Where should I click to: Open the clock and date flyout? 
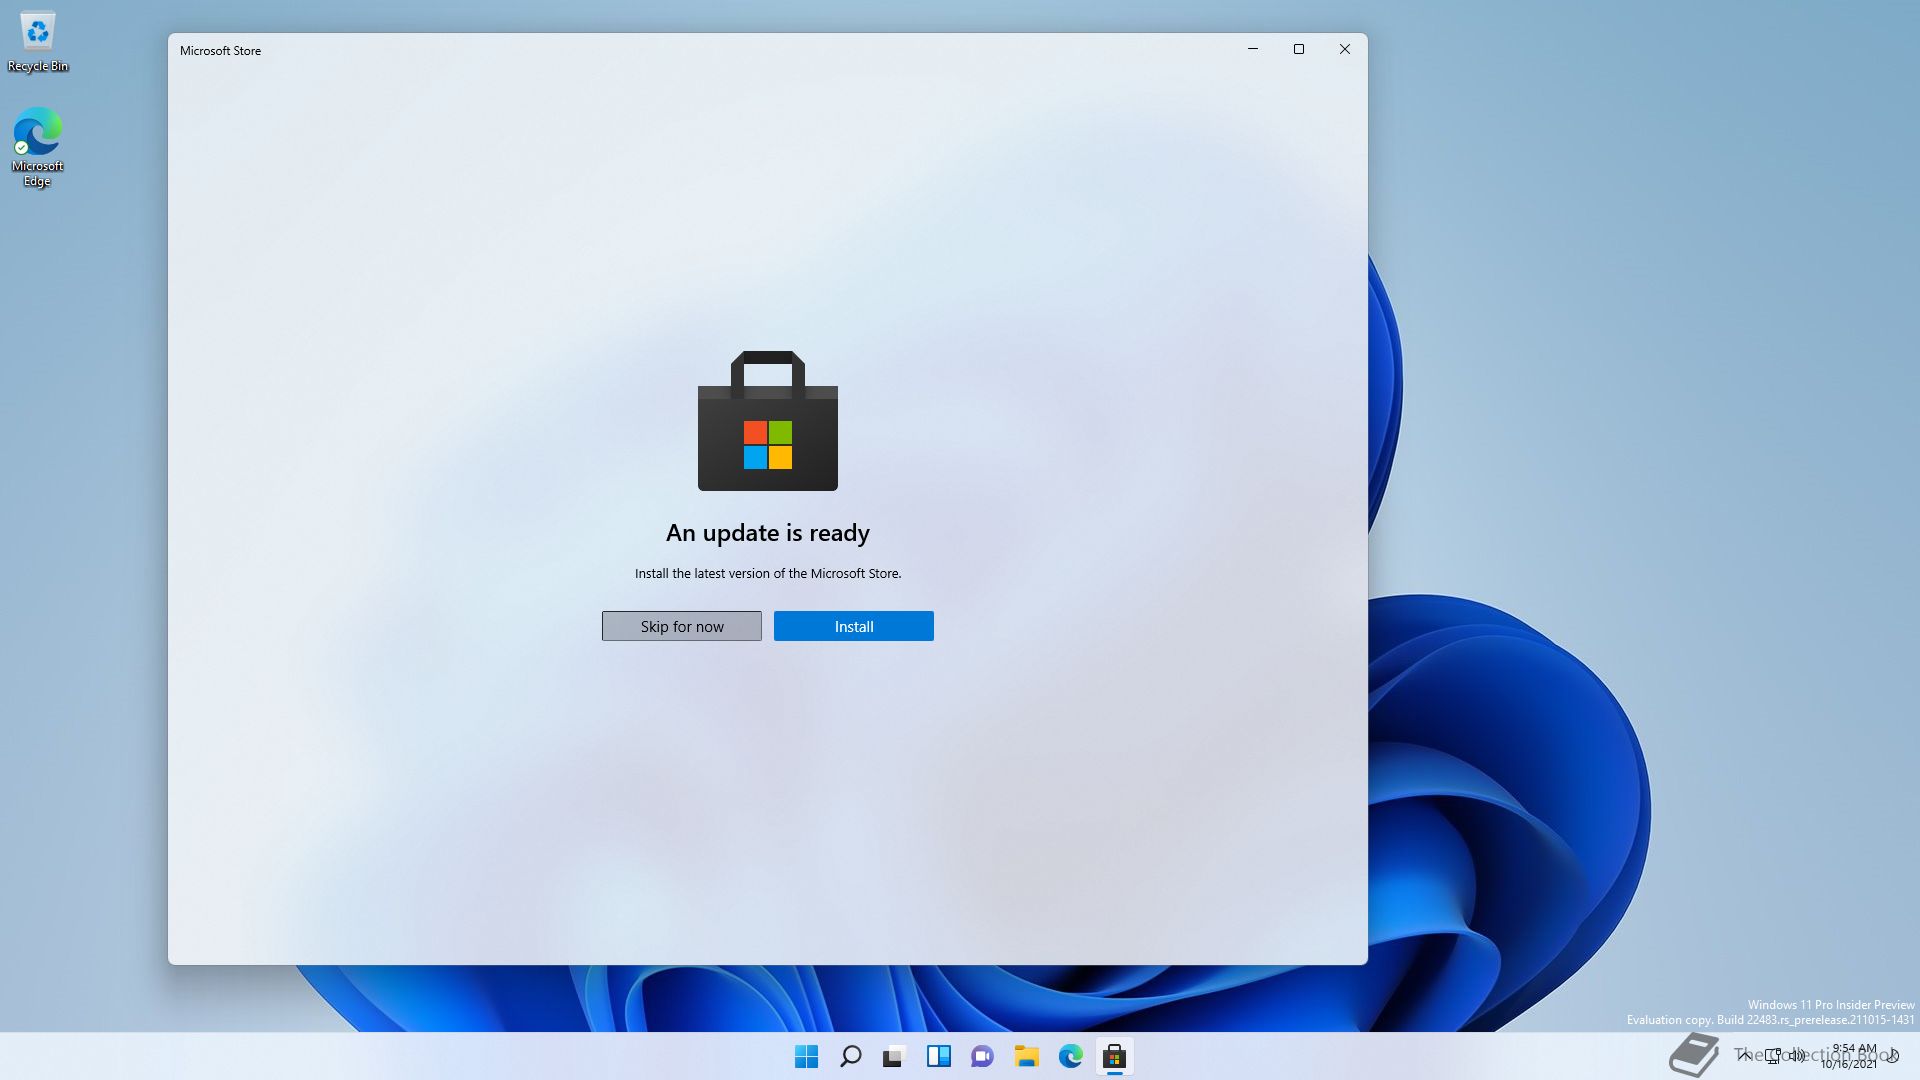[x=1849, y=1056]
